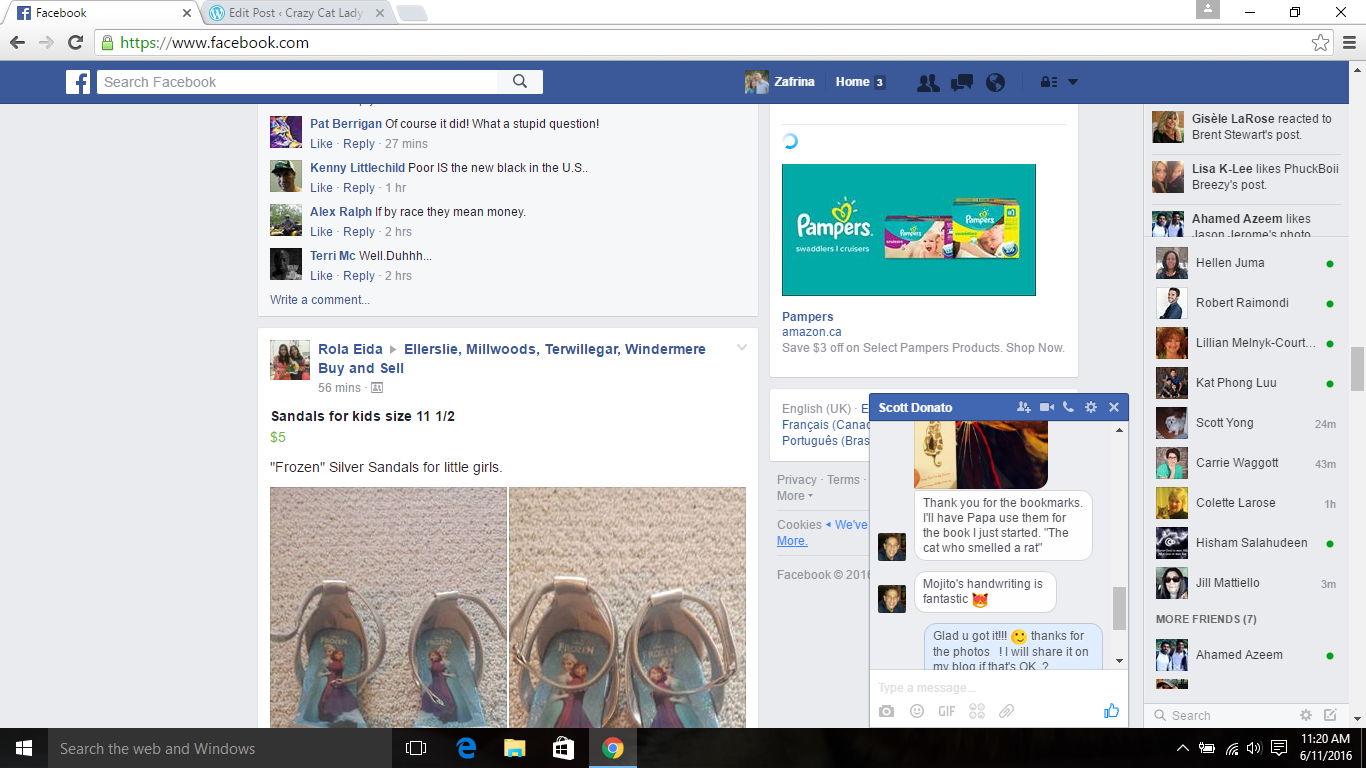Open chat options gear in Scott Donato chat
Viewport: 1366px width, 768px height.
click(1091, 407)
